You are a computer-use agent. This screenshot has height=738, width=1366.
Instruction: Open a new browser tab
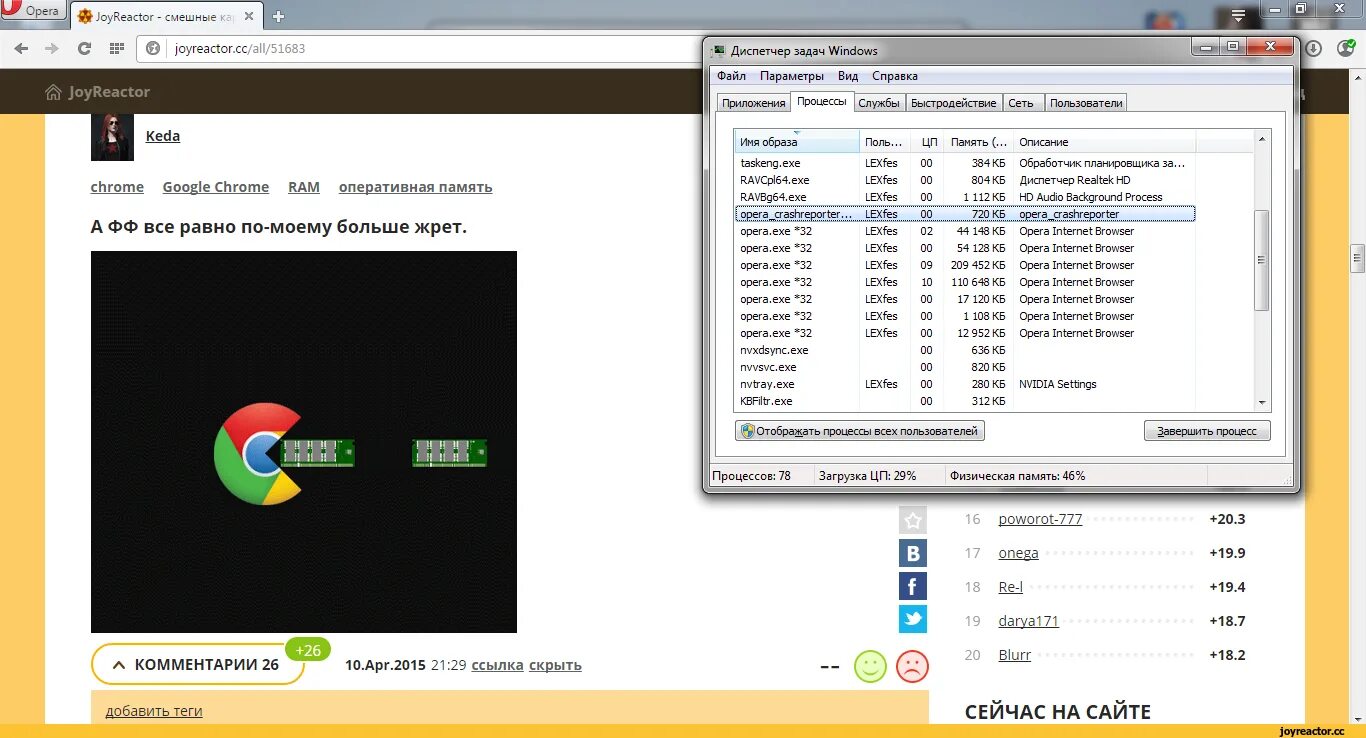pyautogui.click(x=278, y=16)
